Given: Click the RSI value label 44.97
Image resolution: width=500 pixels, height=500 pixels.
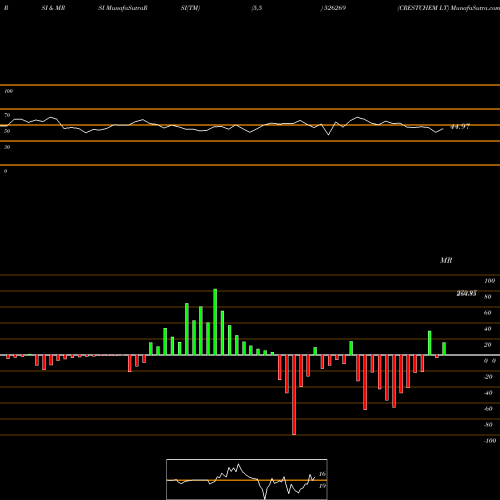Looking at the screenshot, I should (x=460, y=127).
